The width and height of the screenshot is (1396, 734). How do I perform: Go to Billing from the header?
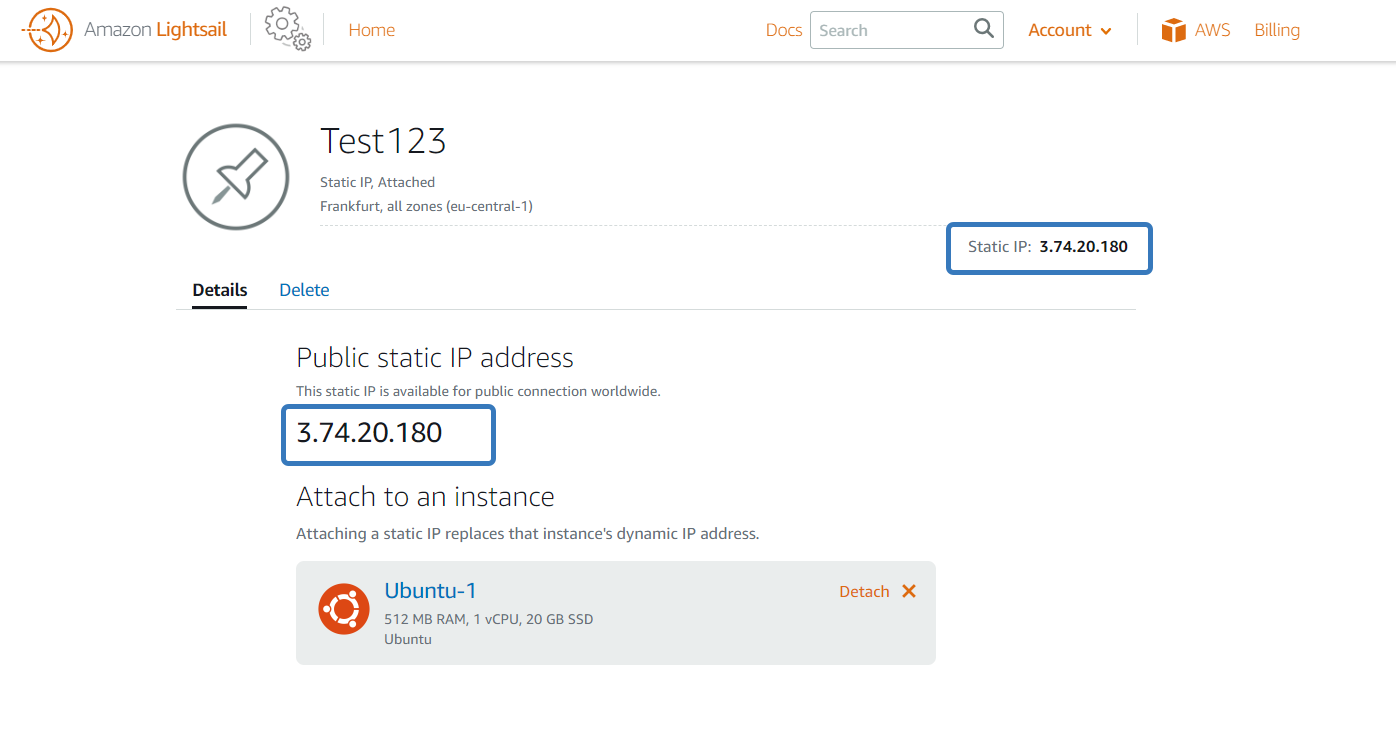pos(1277,30)
